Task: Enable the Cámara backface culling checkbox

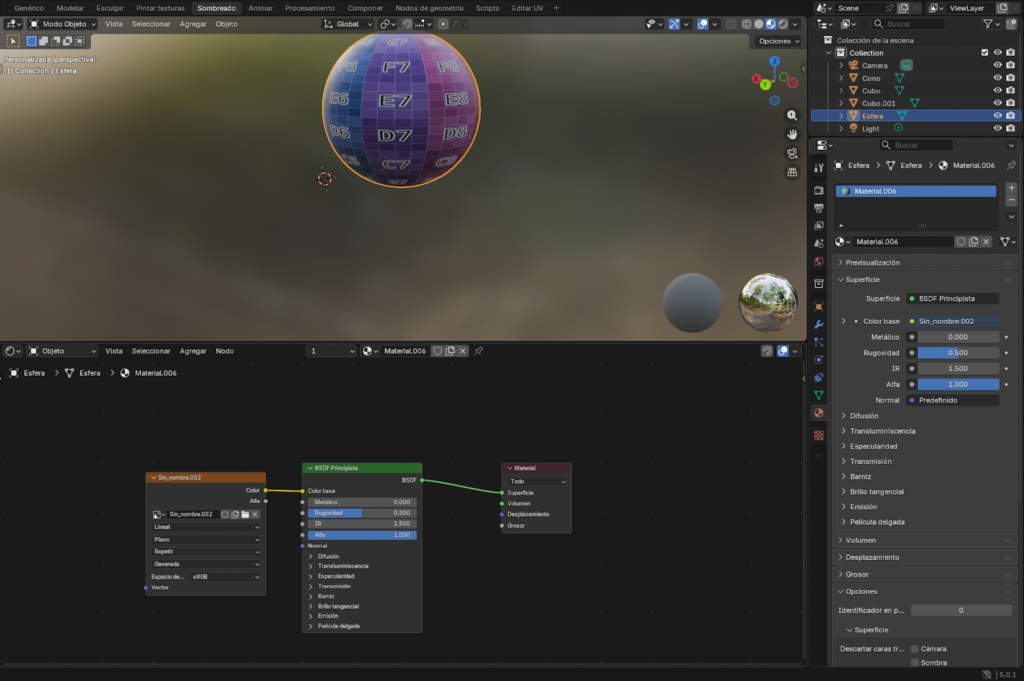Action: (914, 648)
